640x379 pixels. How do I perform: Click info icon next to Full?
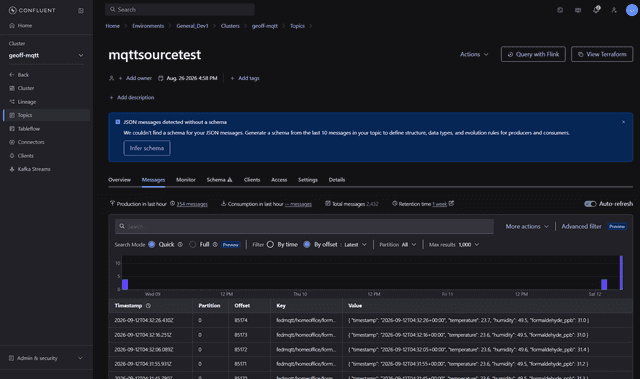(215, 244)
